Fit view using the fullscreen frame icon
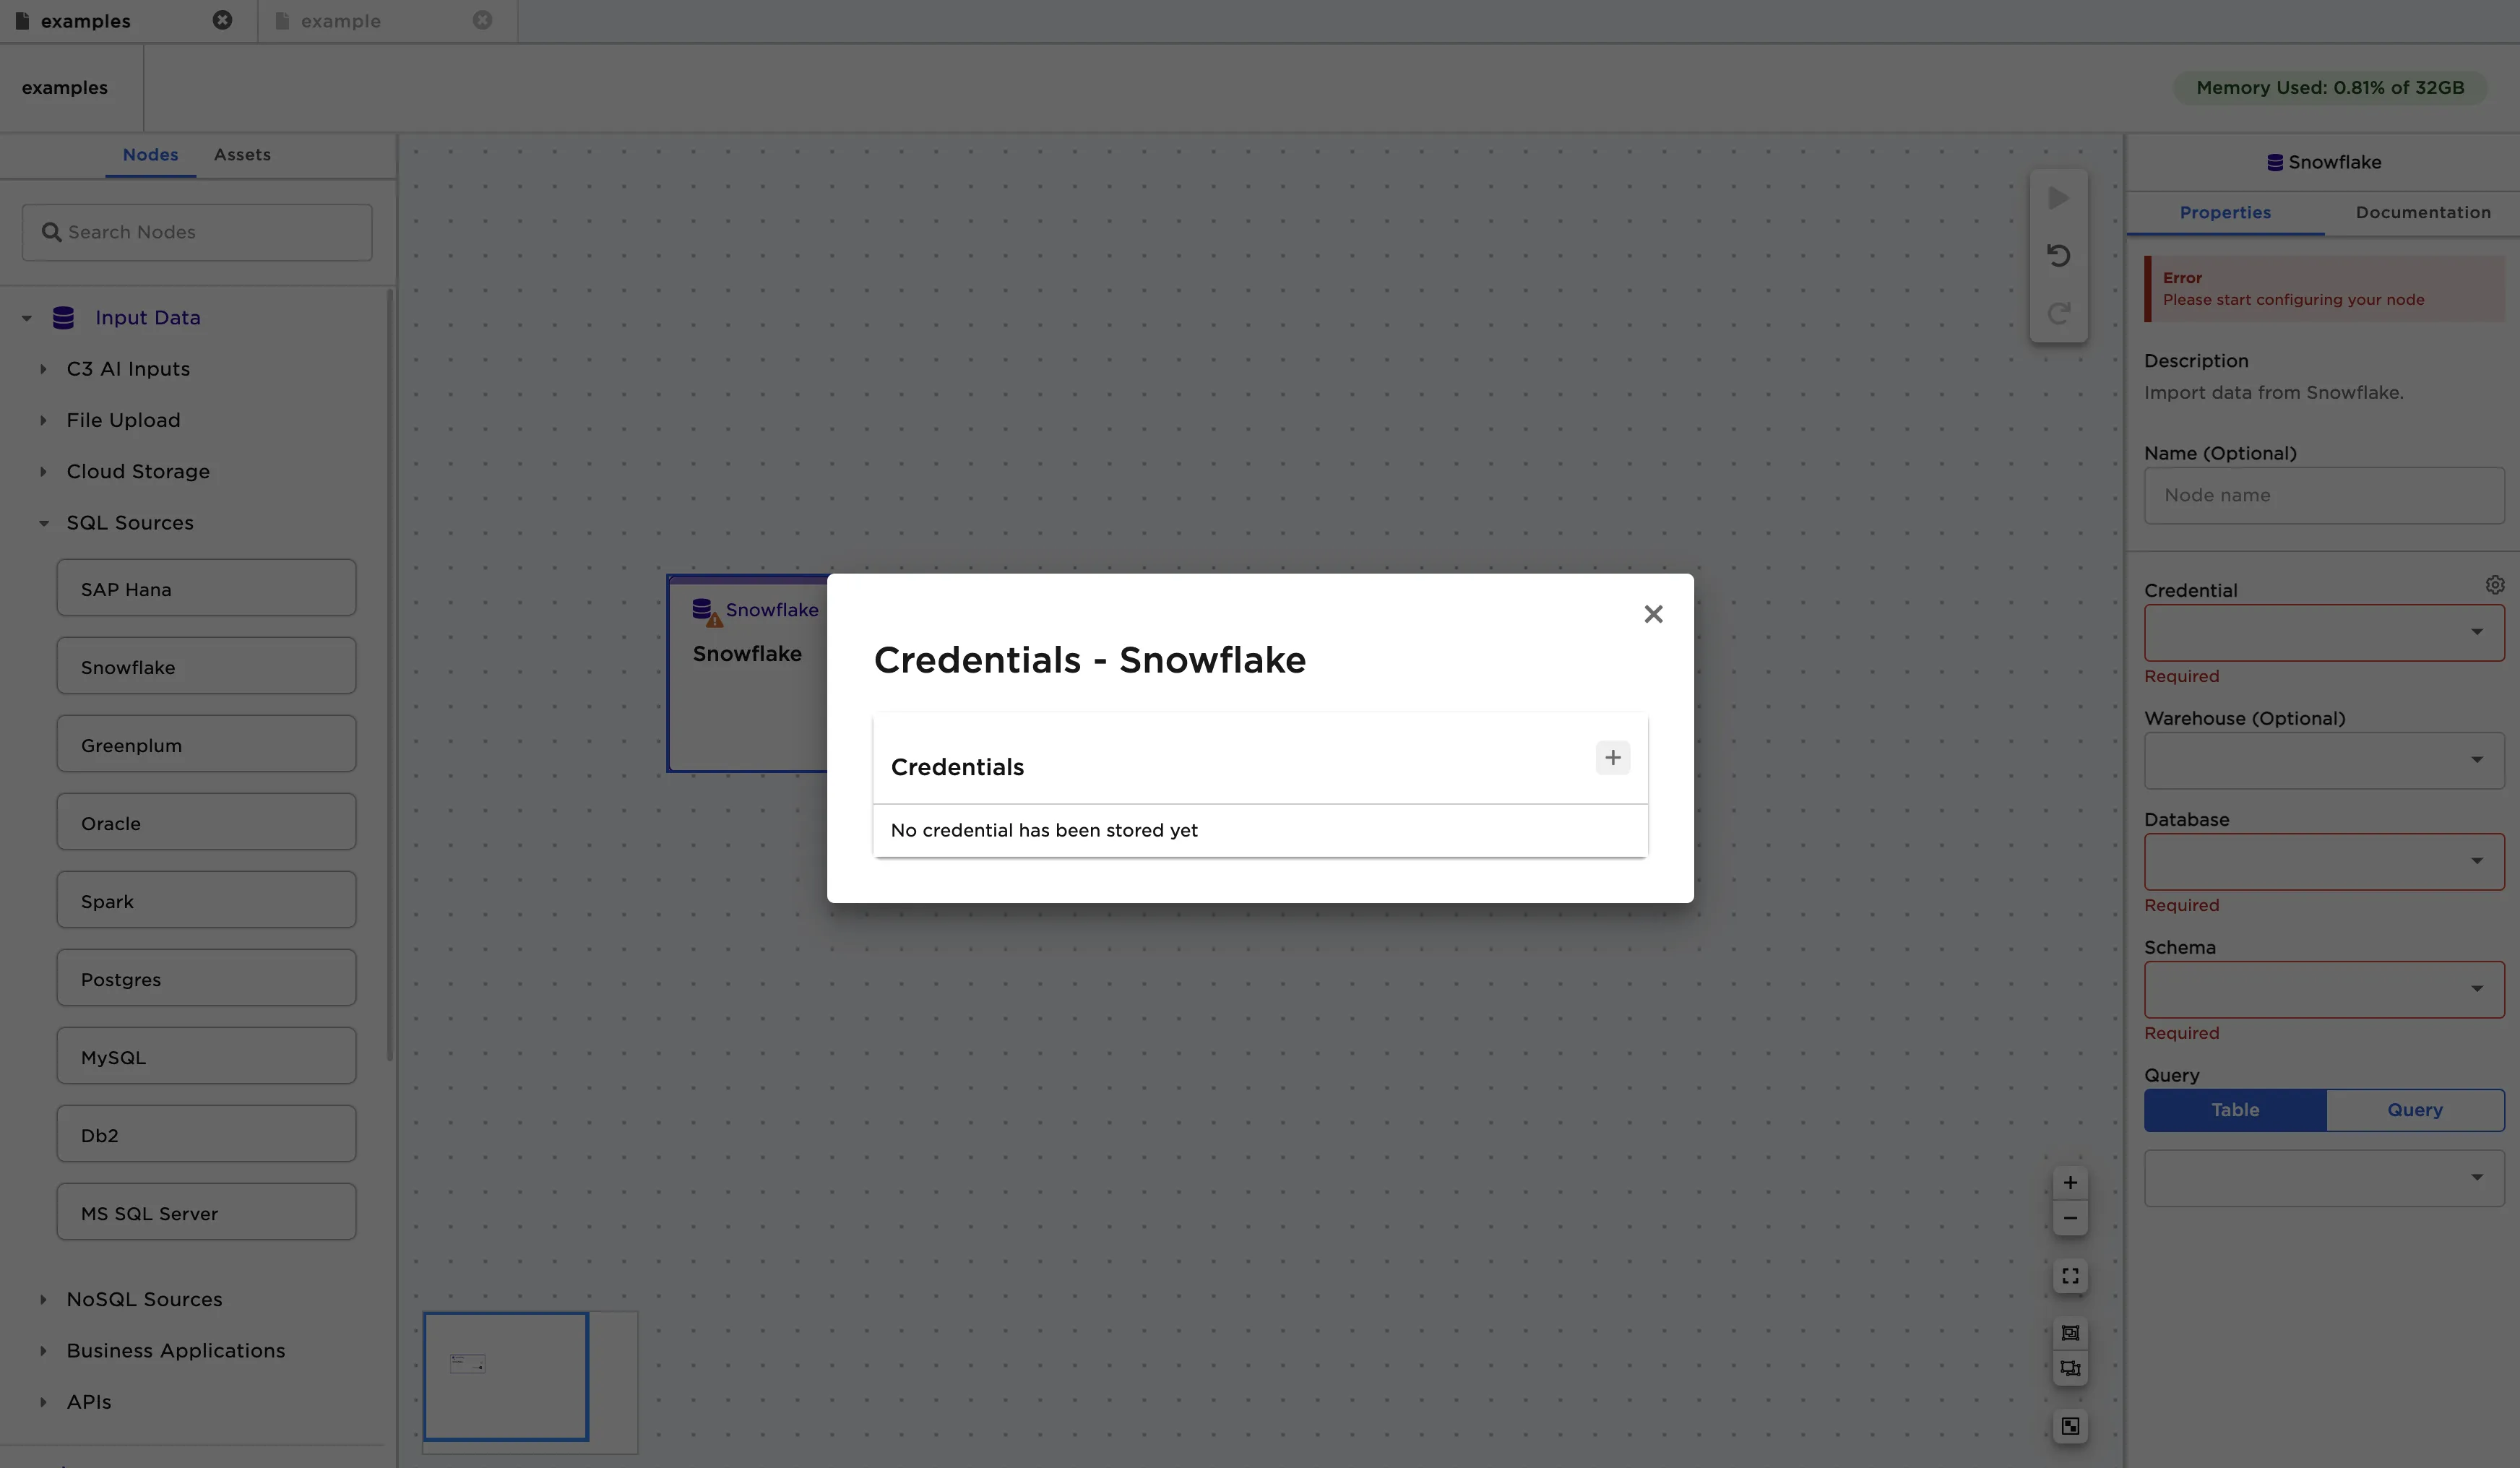This screenshot has height=1468, width=2520. [x=2070, y=1276]
